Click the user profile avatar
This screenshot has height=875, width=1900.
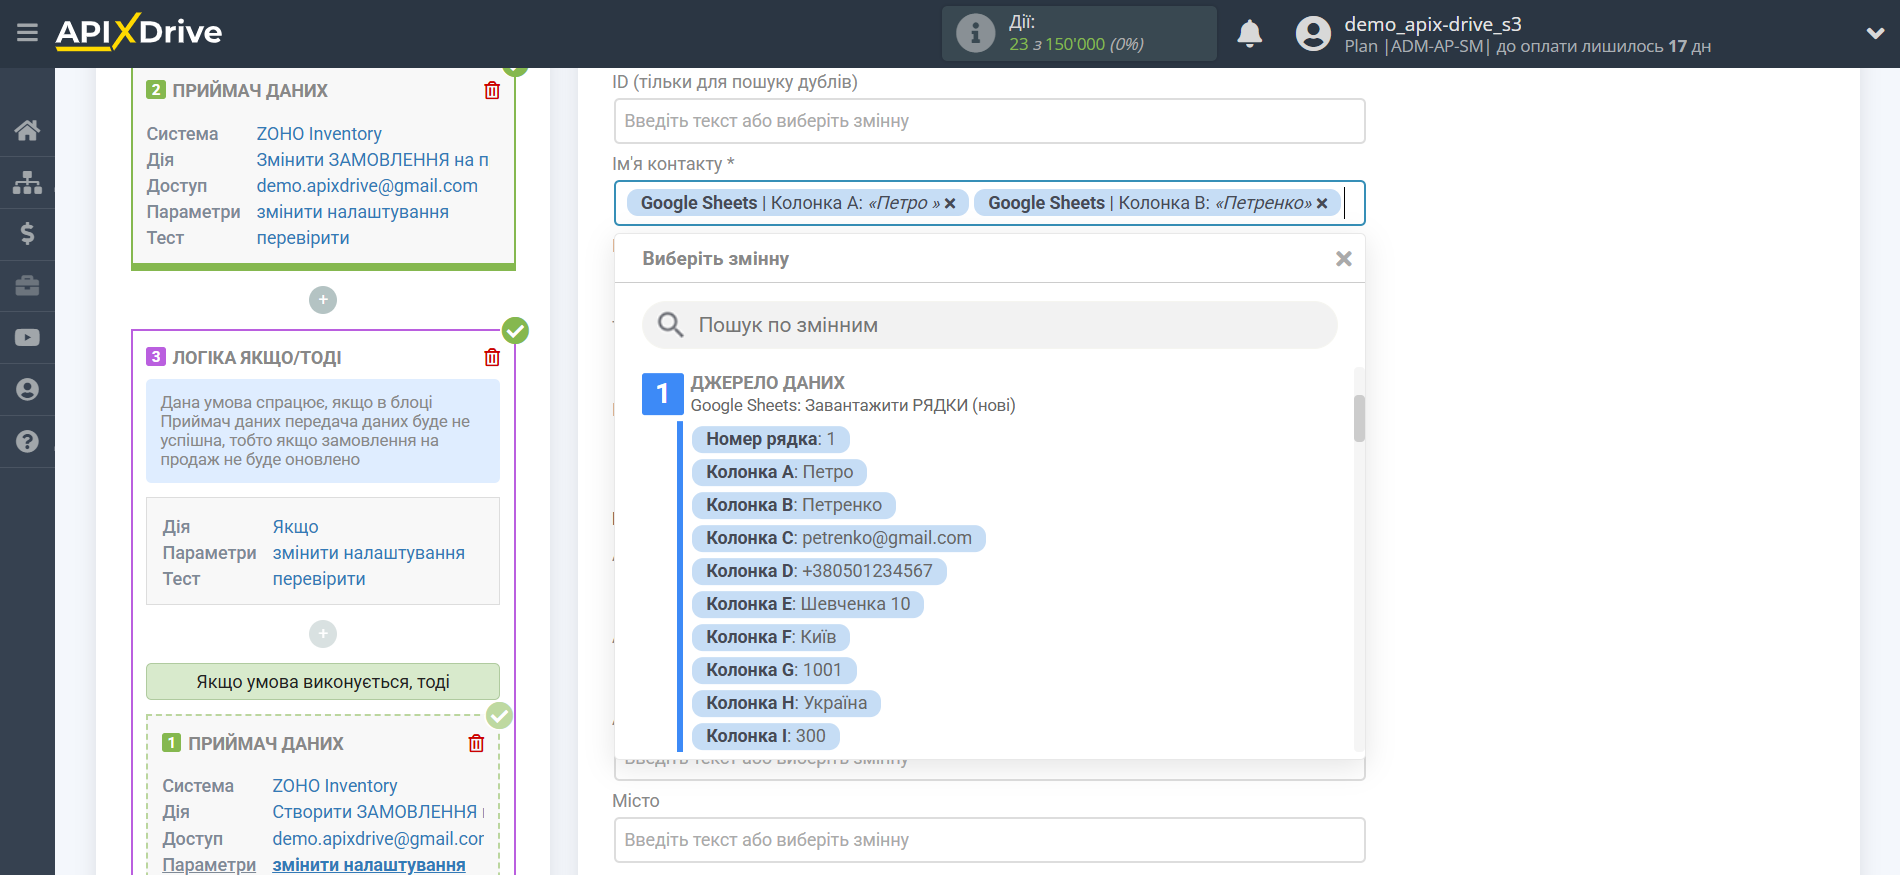(x=1313, y=34)
